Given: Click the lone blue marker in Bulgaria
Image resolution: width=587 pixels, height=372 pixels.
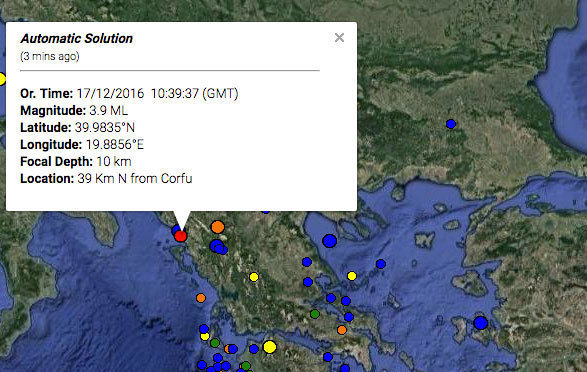Looking at the screenshot, I should [x=451, y=124].
